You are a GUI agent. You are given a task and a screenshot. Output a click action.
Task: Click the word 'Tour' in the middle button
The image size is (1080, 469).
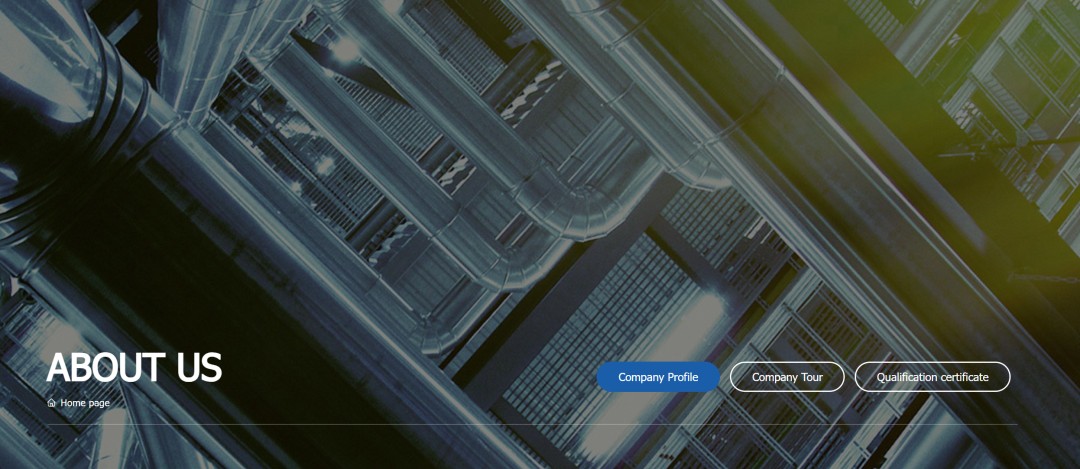[811, 377]
